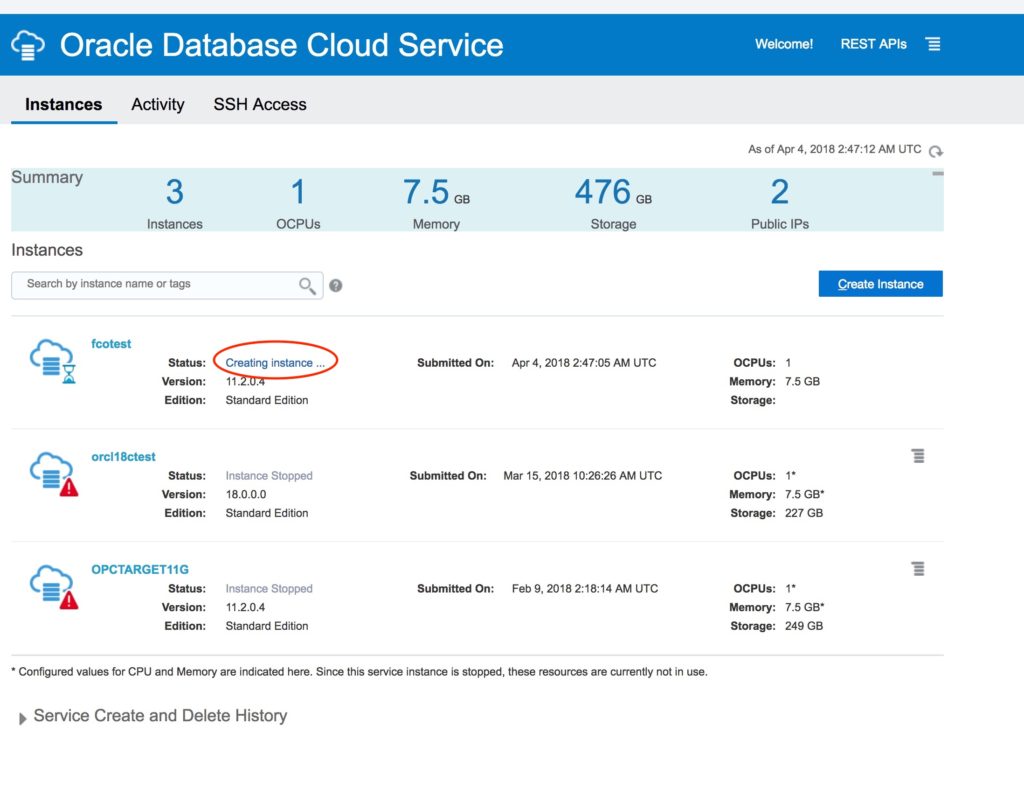Open the OPCTARGET11G instance actions menu icon
Viewport: 1024px width, 795px height.
(x=917, y=569)
